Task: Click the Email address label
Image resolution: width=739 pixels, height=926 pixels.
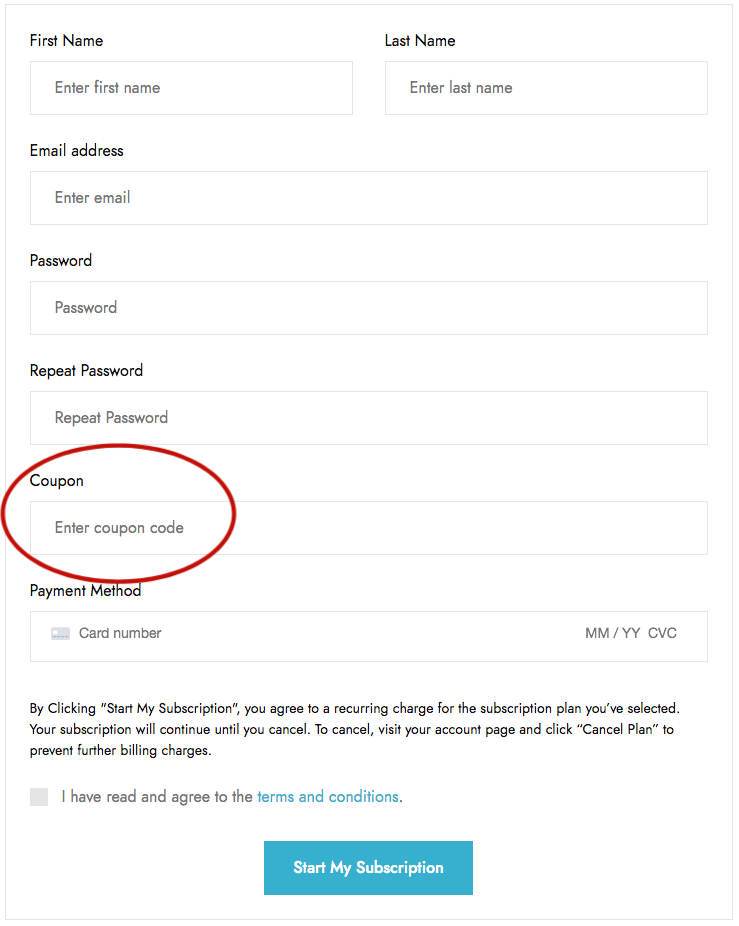Action: (77, 151)
